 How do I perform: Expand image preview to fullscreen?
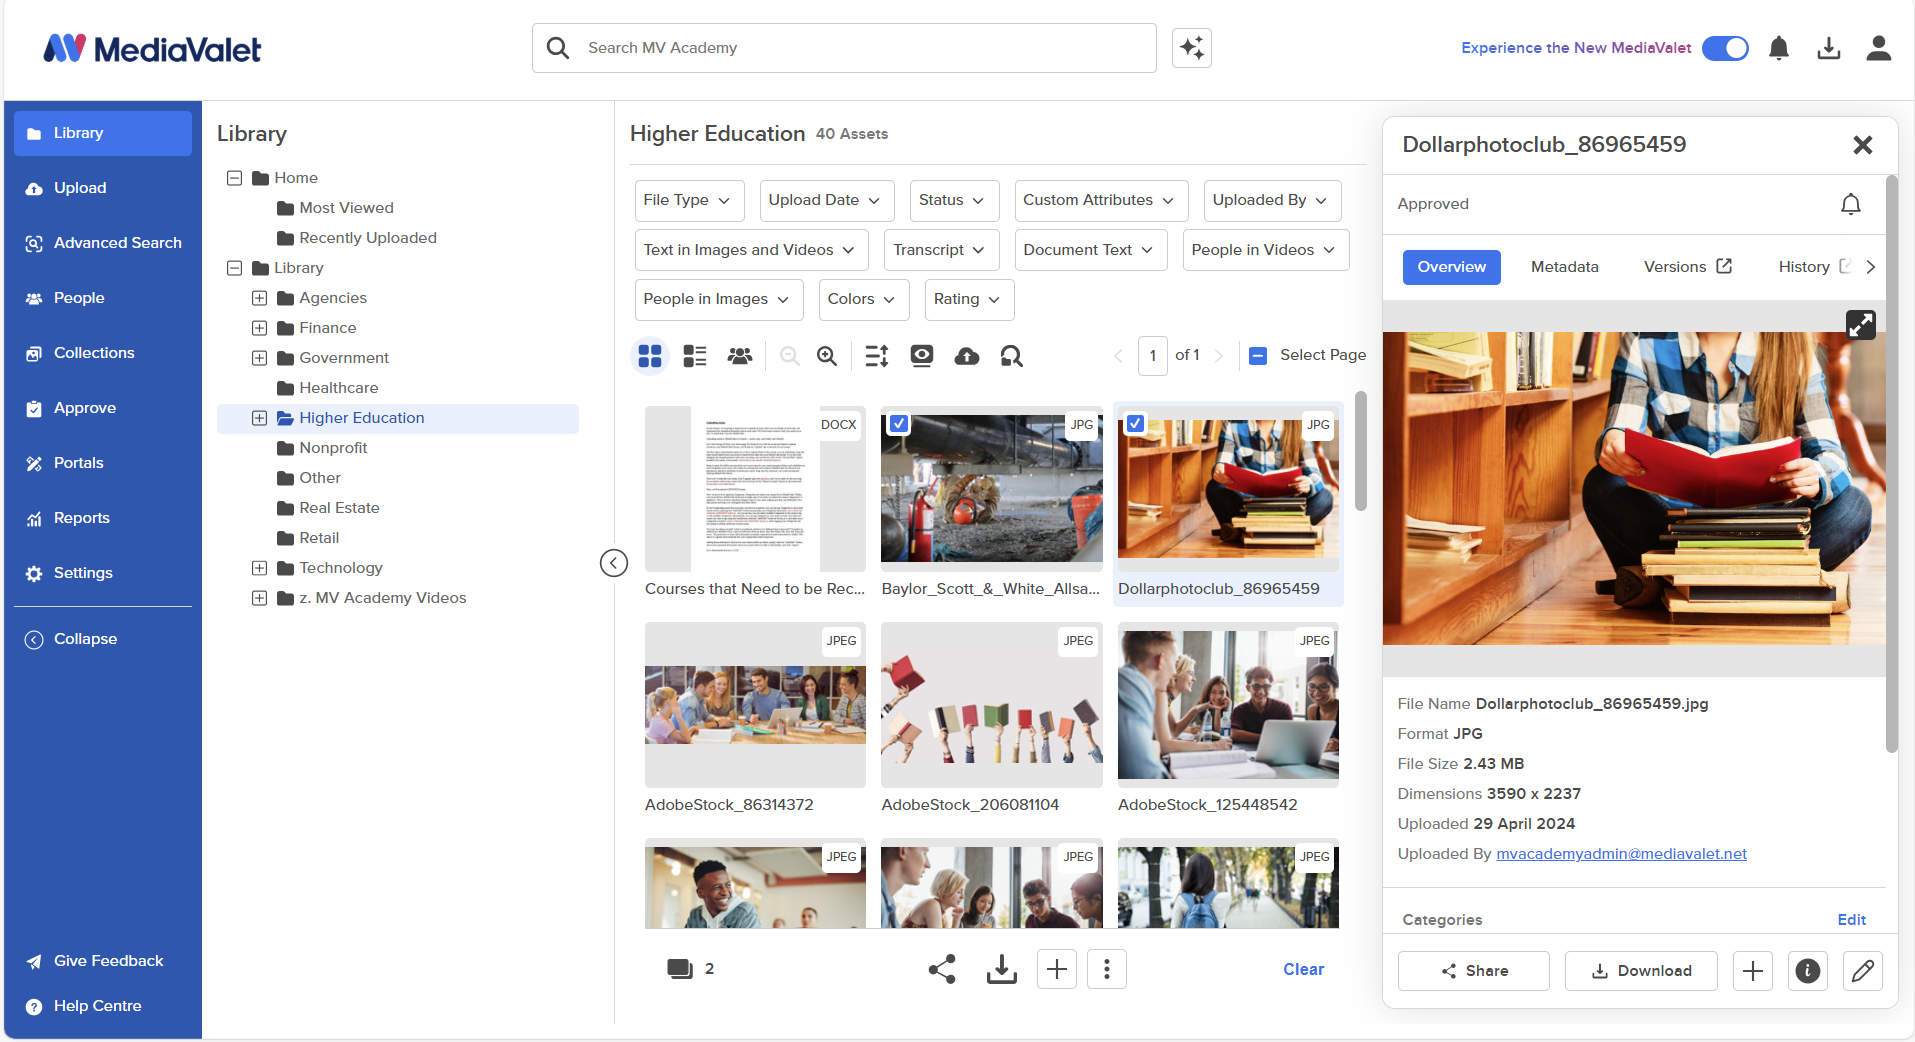(1860, 324)
